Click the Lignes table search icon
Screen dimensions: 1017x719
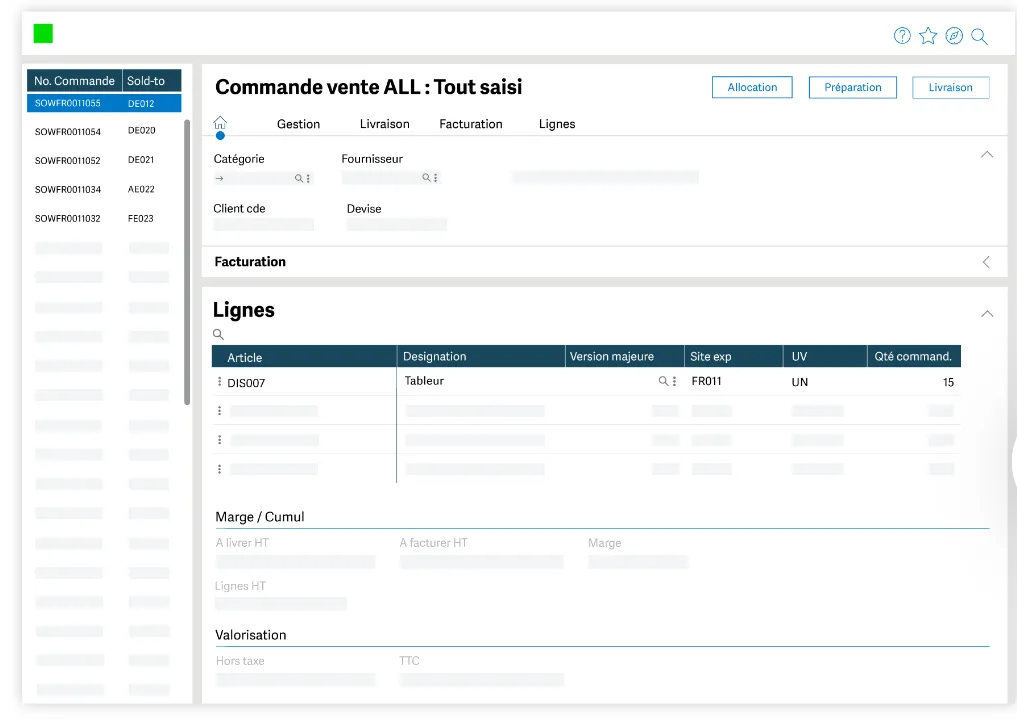pyautogui.click(x=219, y=335)
